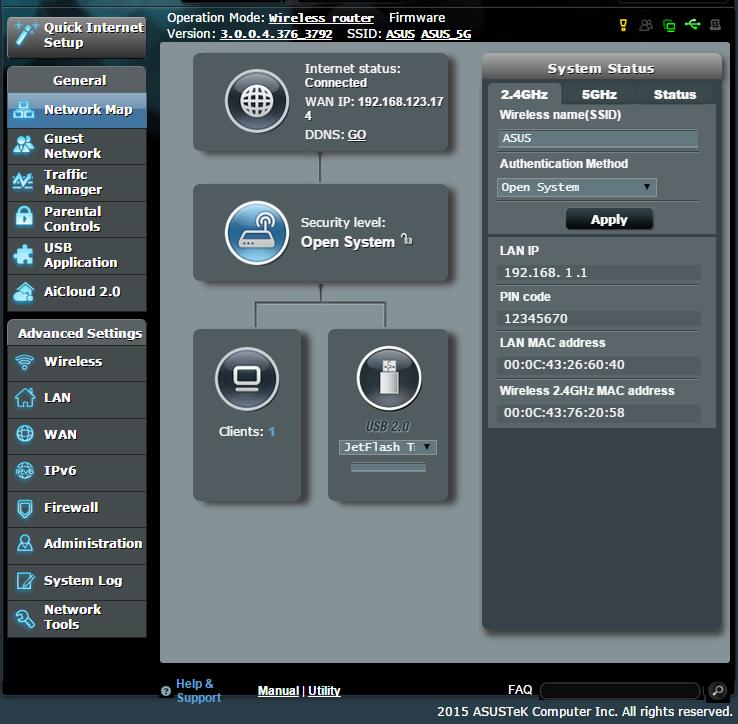The height and width of the screenshot is (724, 738).
Task: Expand the JetFlash USB device dropdown
Action: click(x=388, y=447)
